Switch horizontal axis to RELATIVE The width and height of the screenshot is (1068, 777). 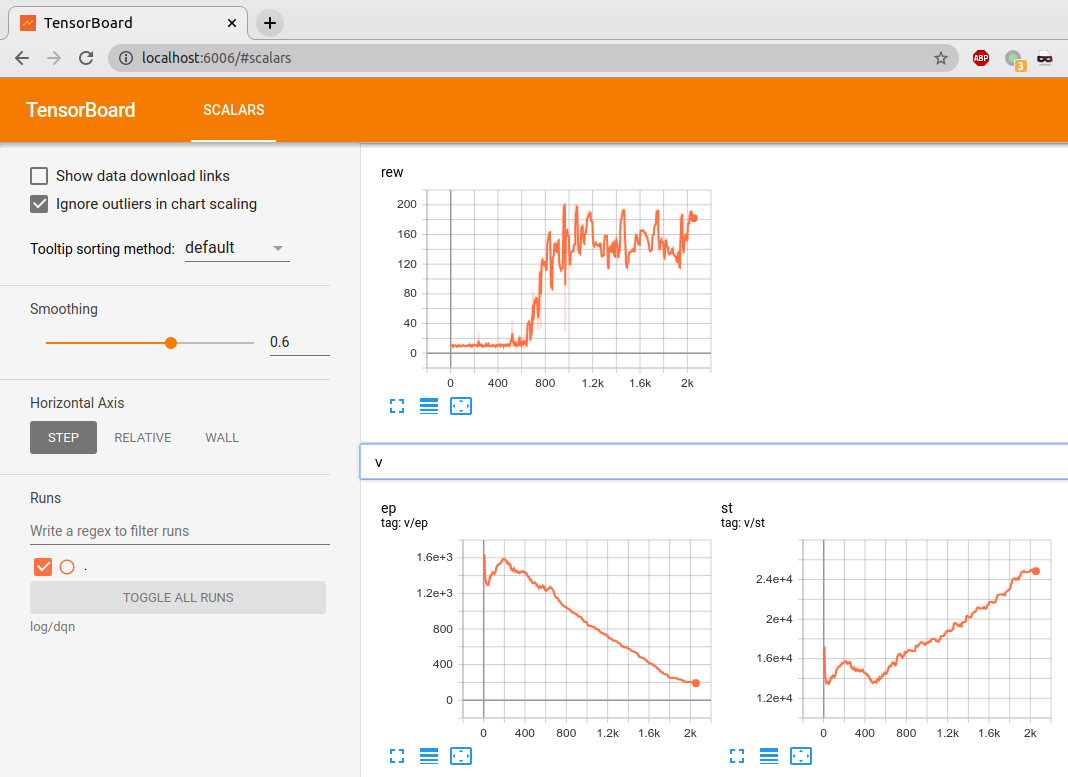pos(143,438)
